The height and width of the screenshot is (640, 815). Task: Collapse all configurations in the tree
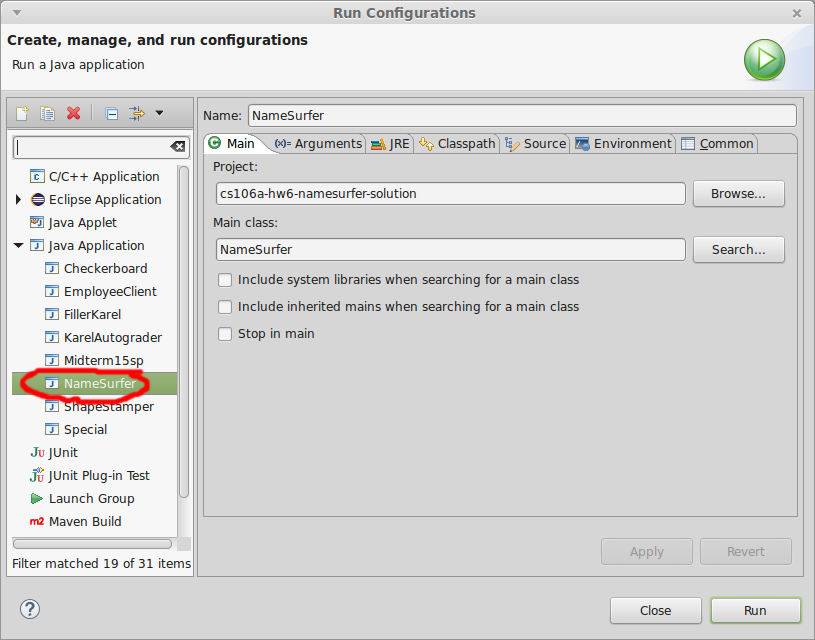click(x=112, y=113)
